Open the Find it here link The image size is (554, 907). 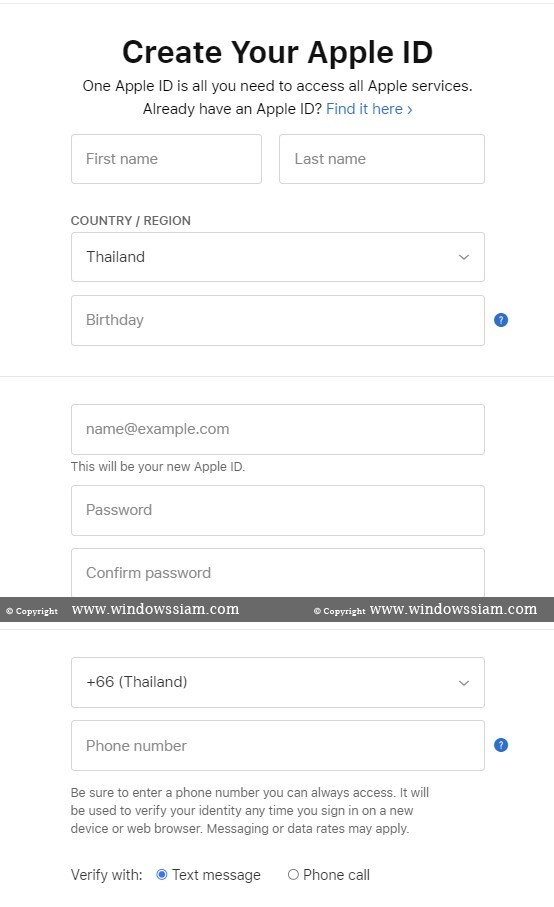(369, 109)
